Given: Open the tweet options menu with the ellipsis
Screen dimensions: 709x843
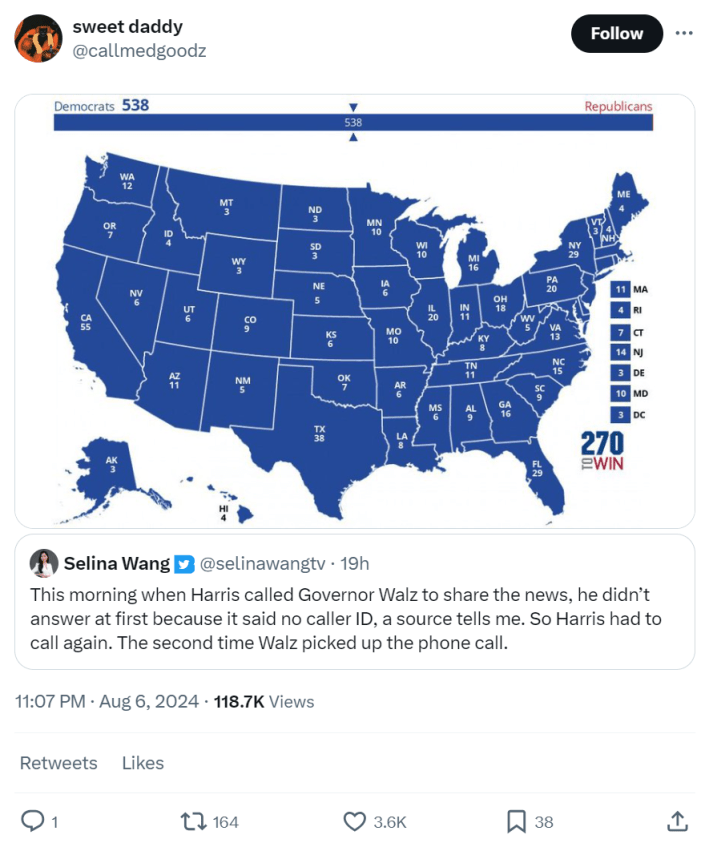Looking at the screenshot, I should [684, 33].
